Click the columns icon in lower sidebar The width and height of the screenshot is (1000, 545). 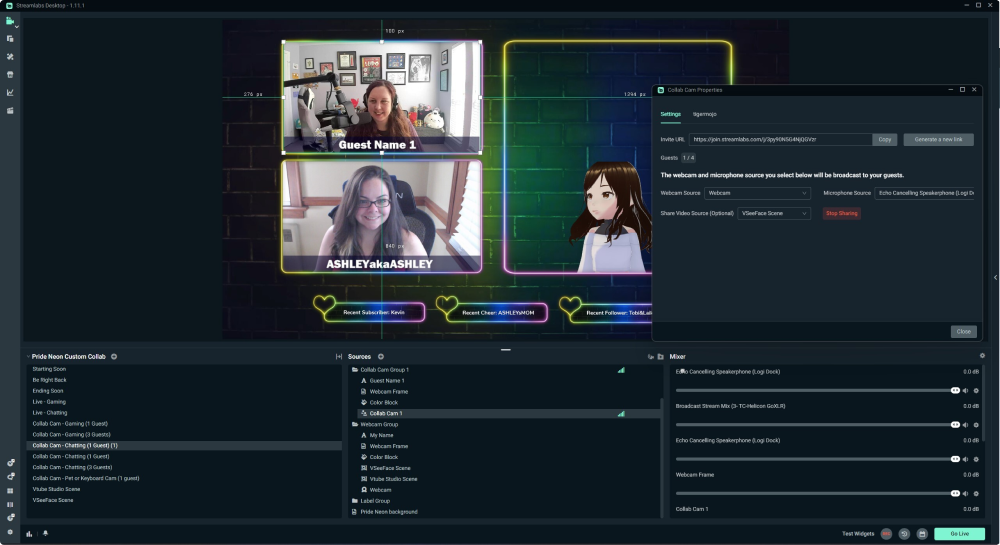click(x=10, y=504)
